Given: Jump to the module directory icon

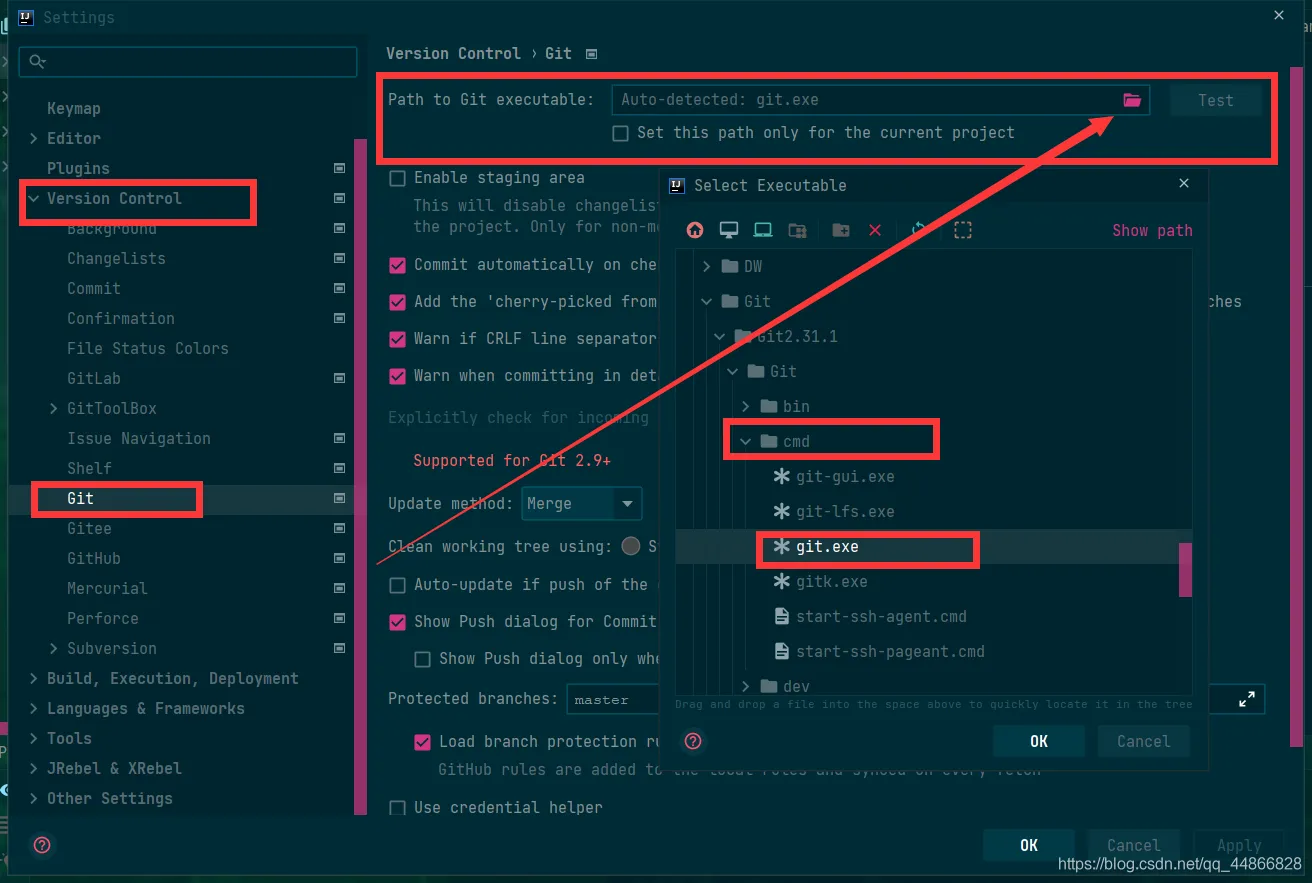Looking at the screenshot, I should [x=797, y=230].
